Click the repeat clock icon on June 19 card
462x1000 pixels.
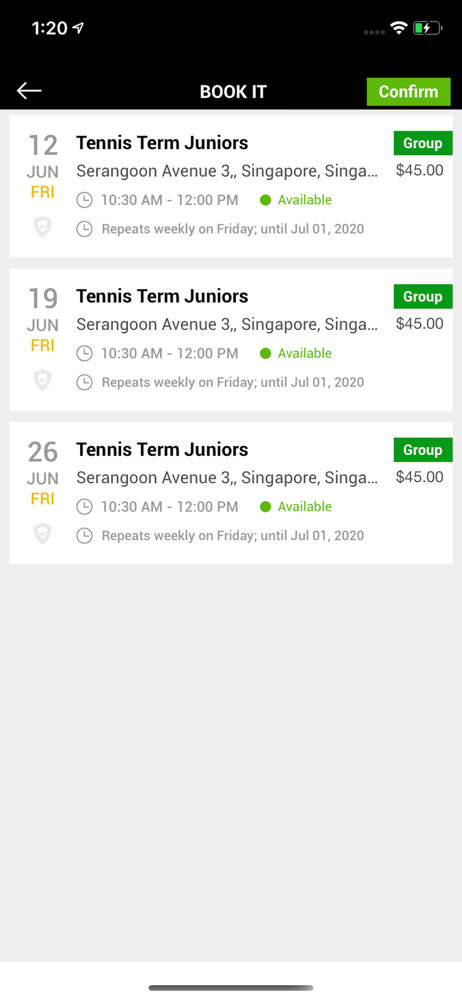pyautogui.click(x=84, y=382)
